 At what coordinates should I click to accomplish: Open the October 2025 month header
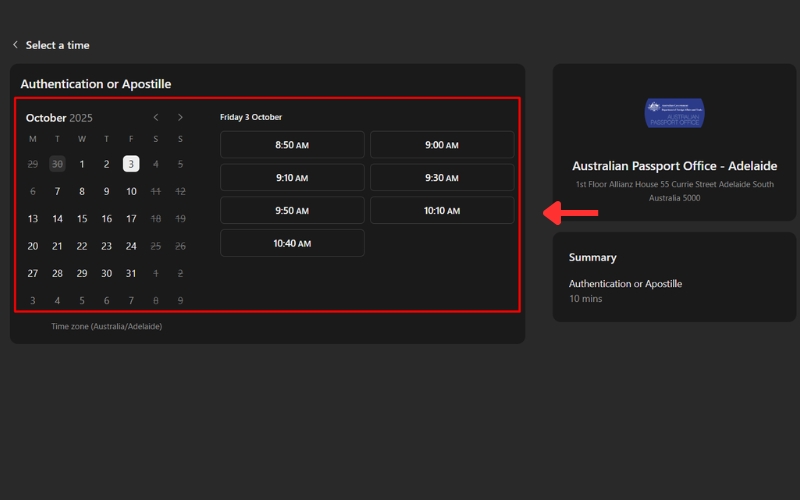(x=59, y=118)
